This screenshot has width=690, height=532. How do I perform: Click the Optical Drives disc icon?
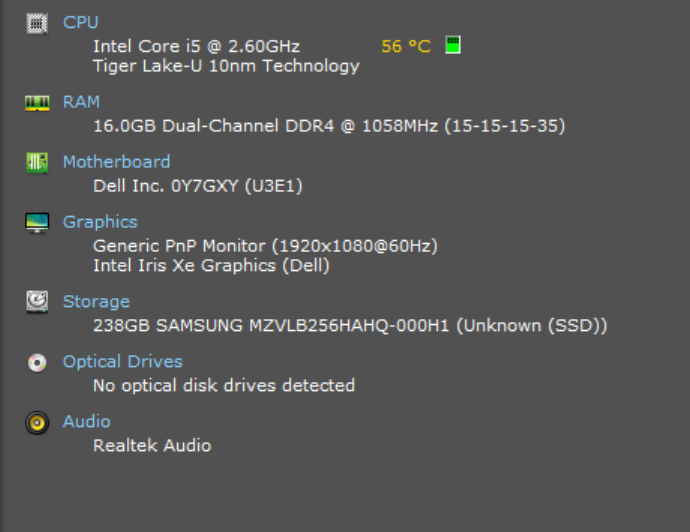tap(37, 363)
